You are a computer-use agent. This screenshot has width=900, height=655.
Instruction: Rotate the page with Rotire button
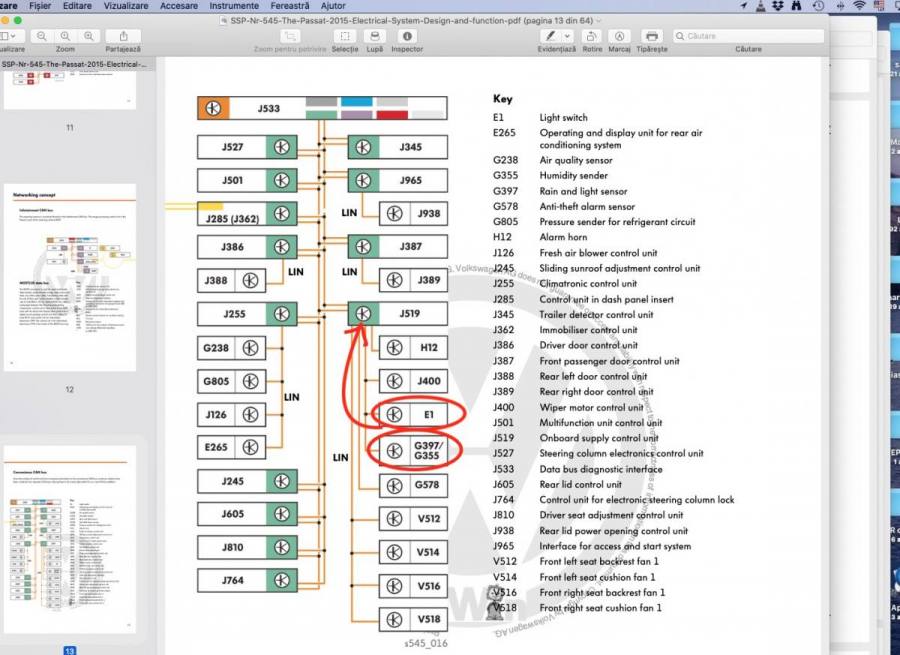pos(592,36)
